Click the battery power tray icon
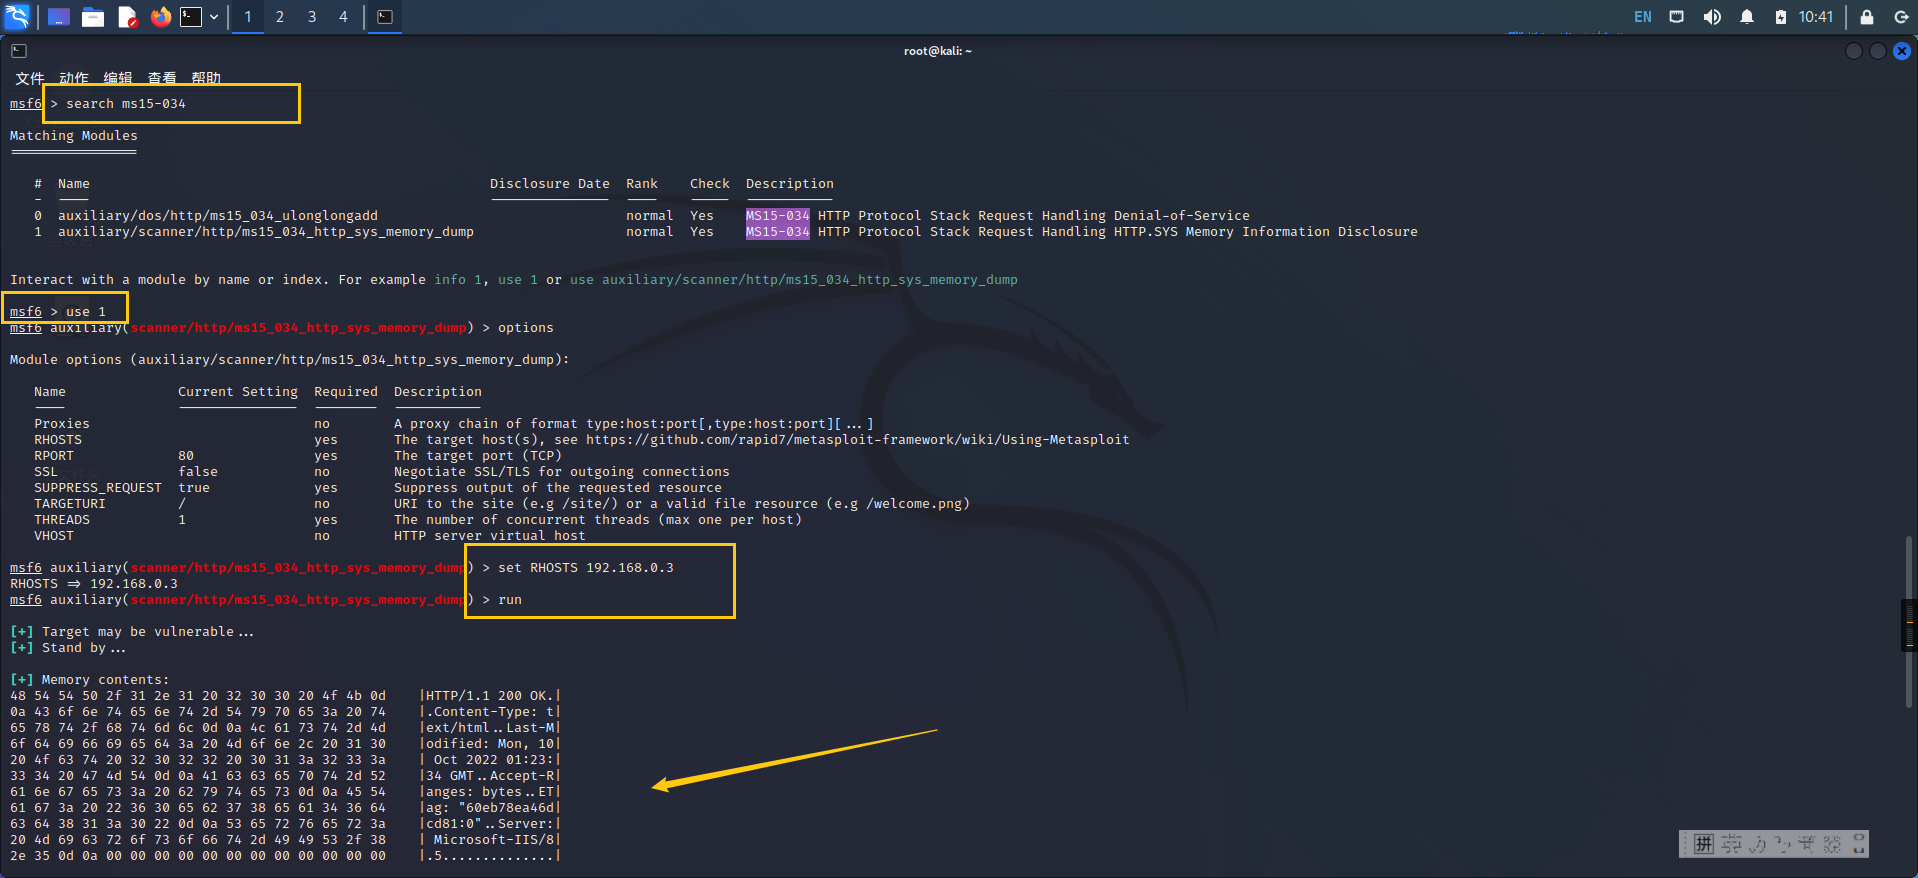Image resolution: width=1918 pixels, height=878 pixels. click(1781, 17)
